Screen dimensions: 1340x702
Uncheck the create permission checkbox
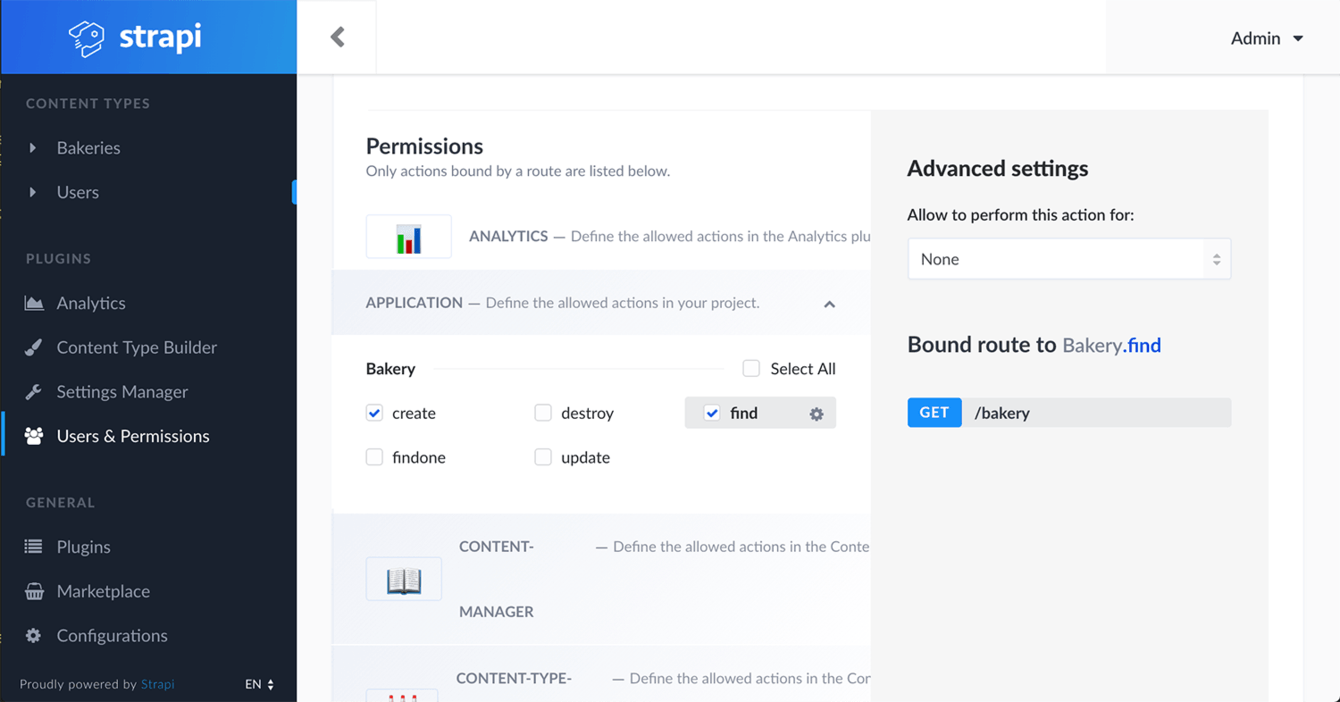click(375, 413)
